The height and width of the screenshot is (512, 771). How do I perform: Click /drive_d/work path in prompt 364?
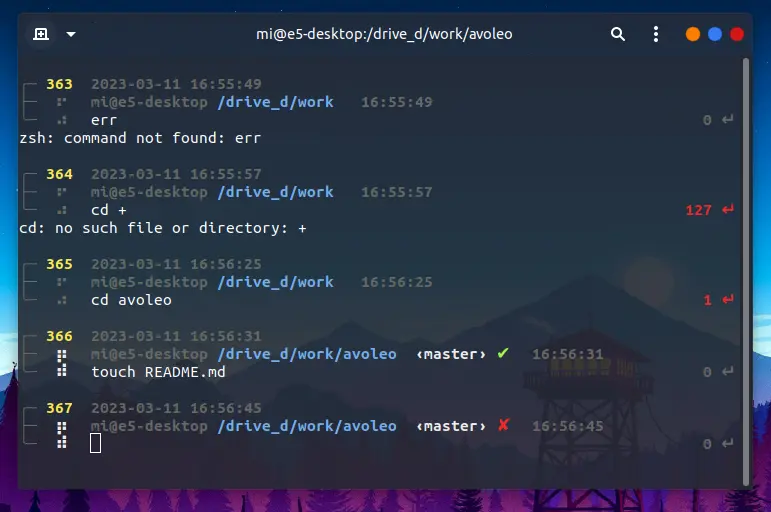(275, 192)
